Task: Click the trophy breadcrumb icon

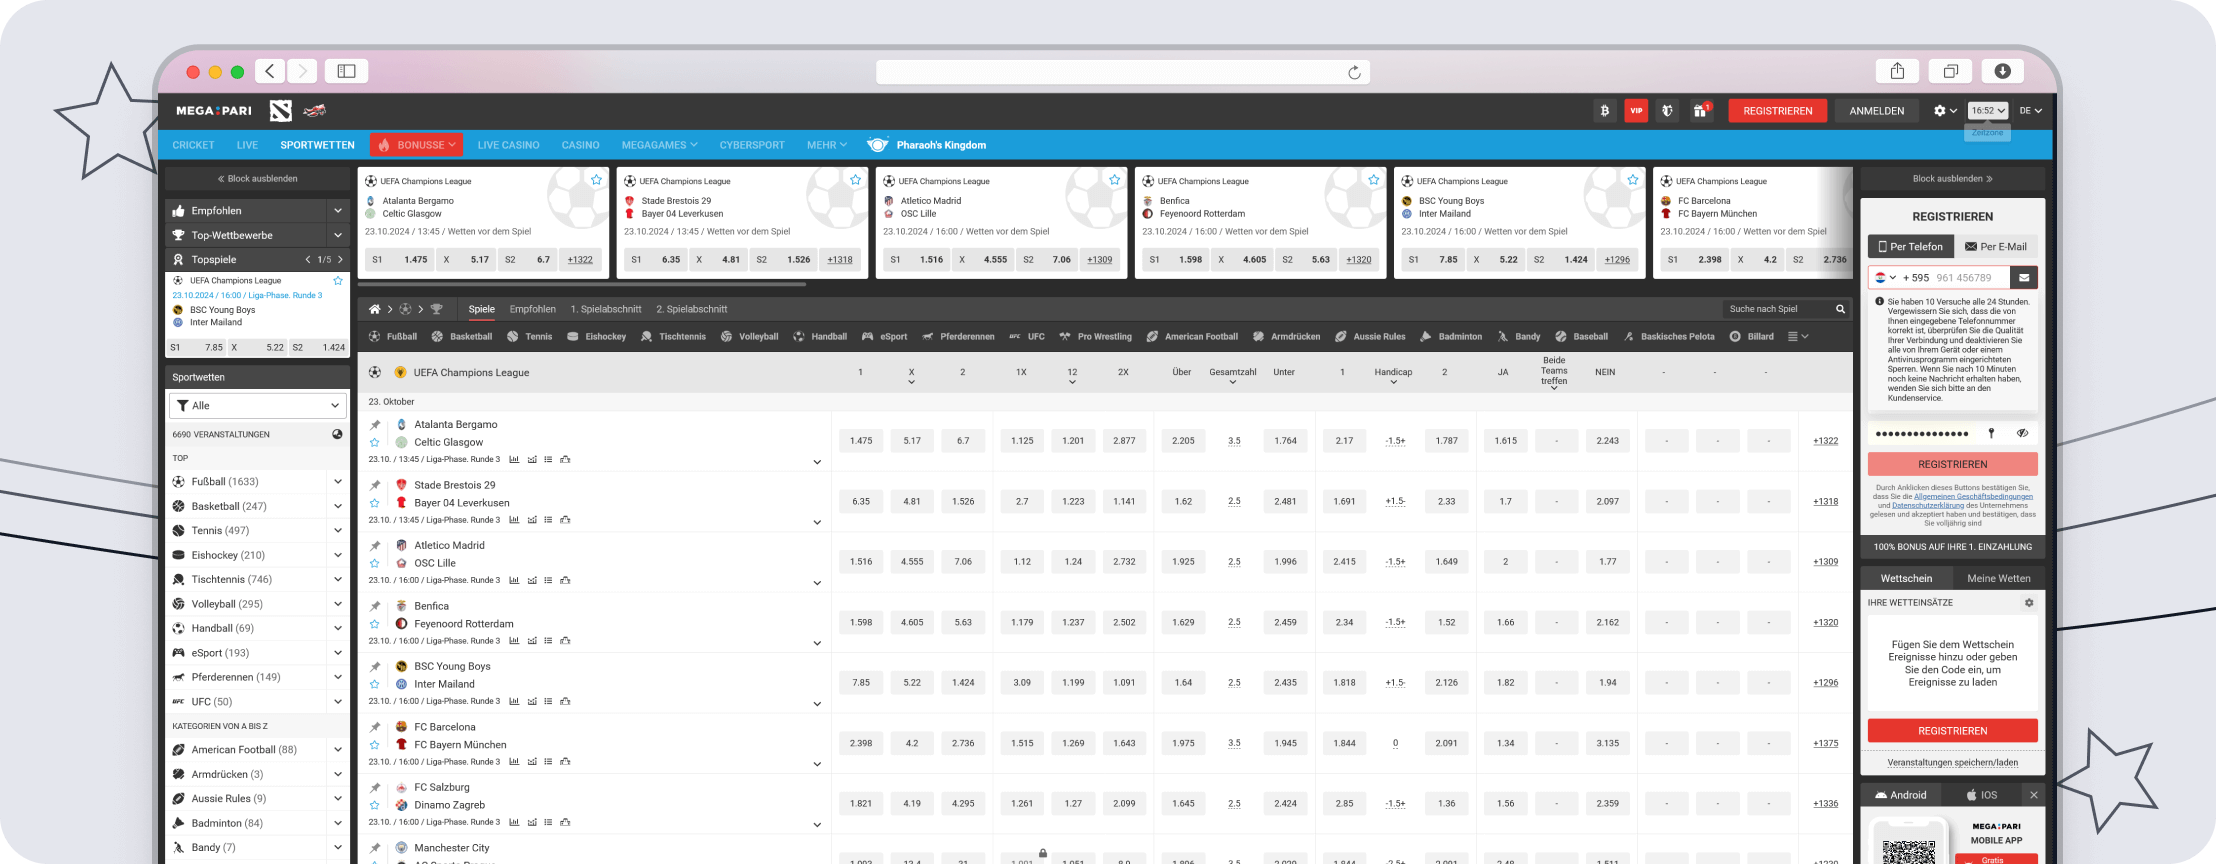Action: [436, 309]
